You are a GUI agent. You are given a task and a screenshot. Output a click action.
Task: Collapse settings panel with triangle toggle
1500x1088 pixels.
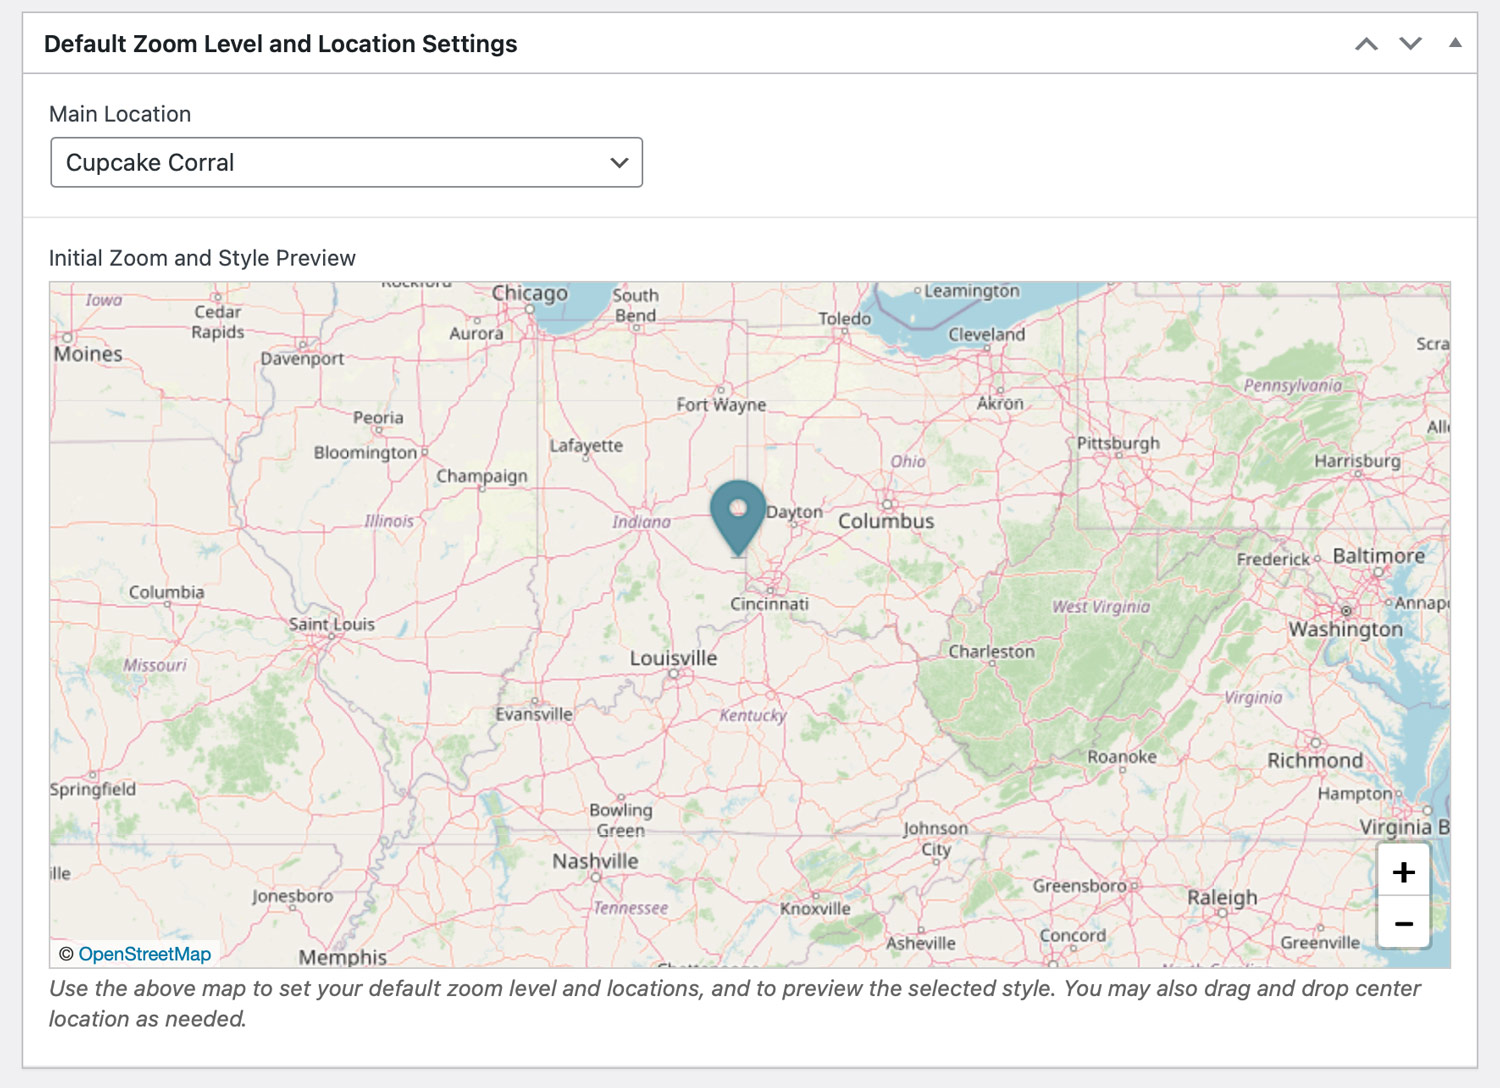pyautogui.click(x=1455, y=43)
